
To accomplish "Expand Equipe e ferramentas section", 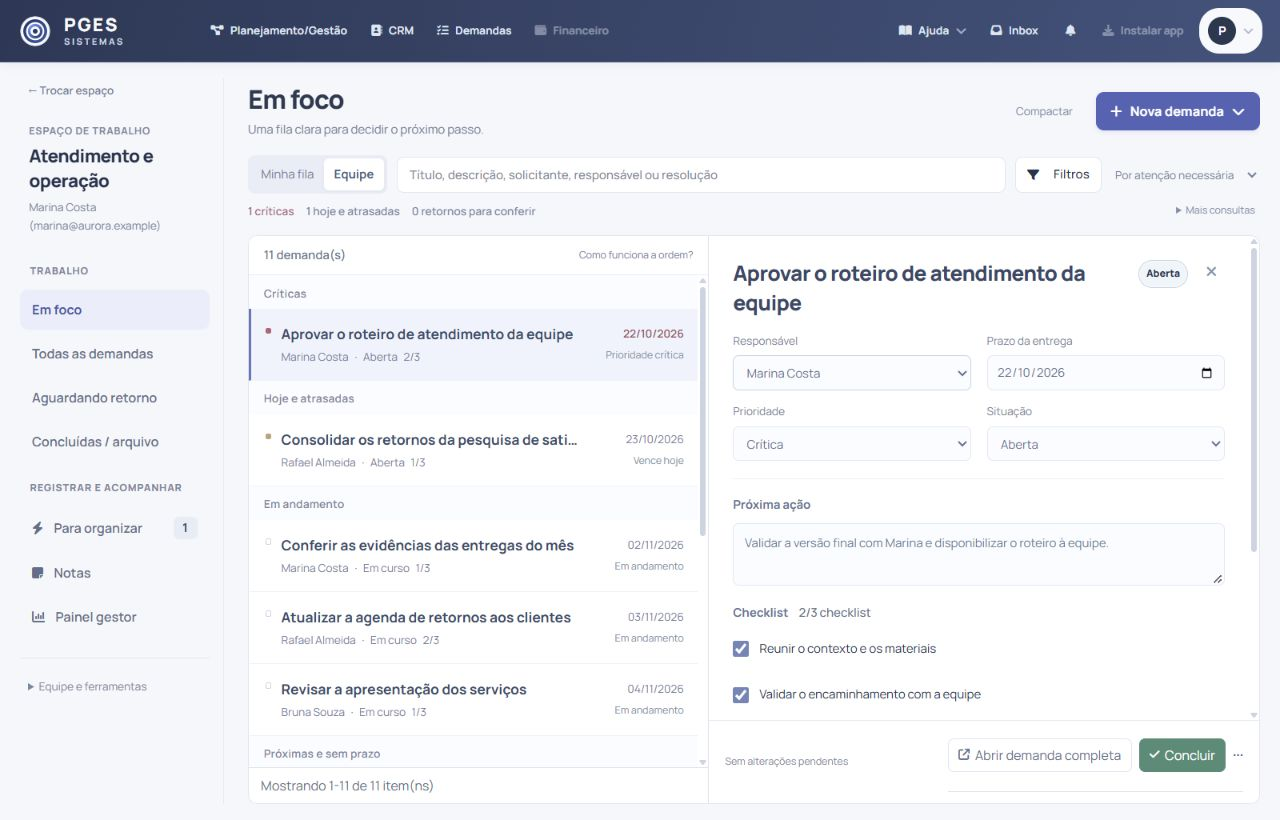I will [88, 687].
